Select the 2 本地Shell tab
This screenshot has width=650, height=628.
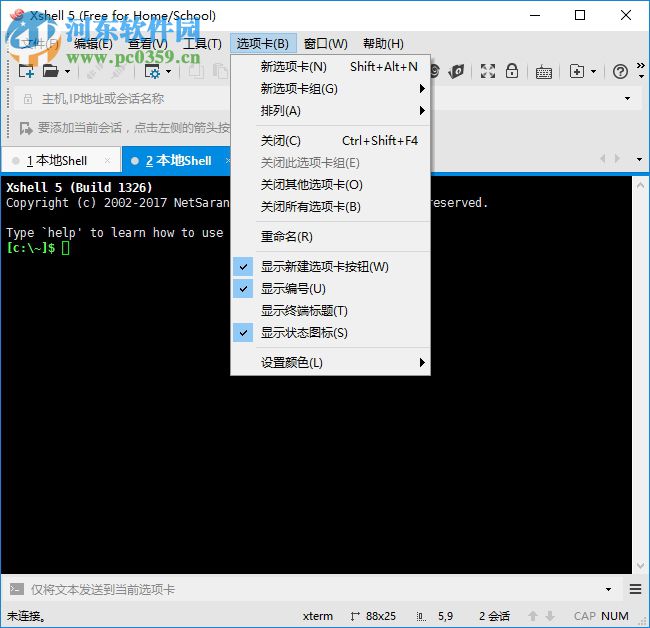(x=178, y=160)
